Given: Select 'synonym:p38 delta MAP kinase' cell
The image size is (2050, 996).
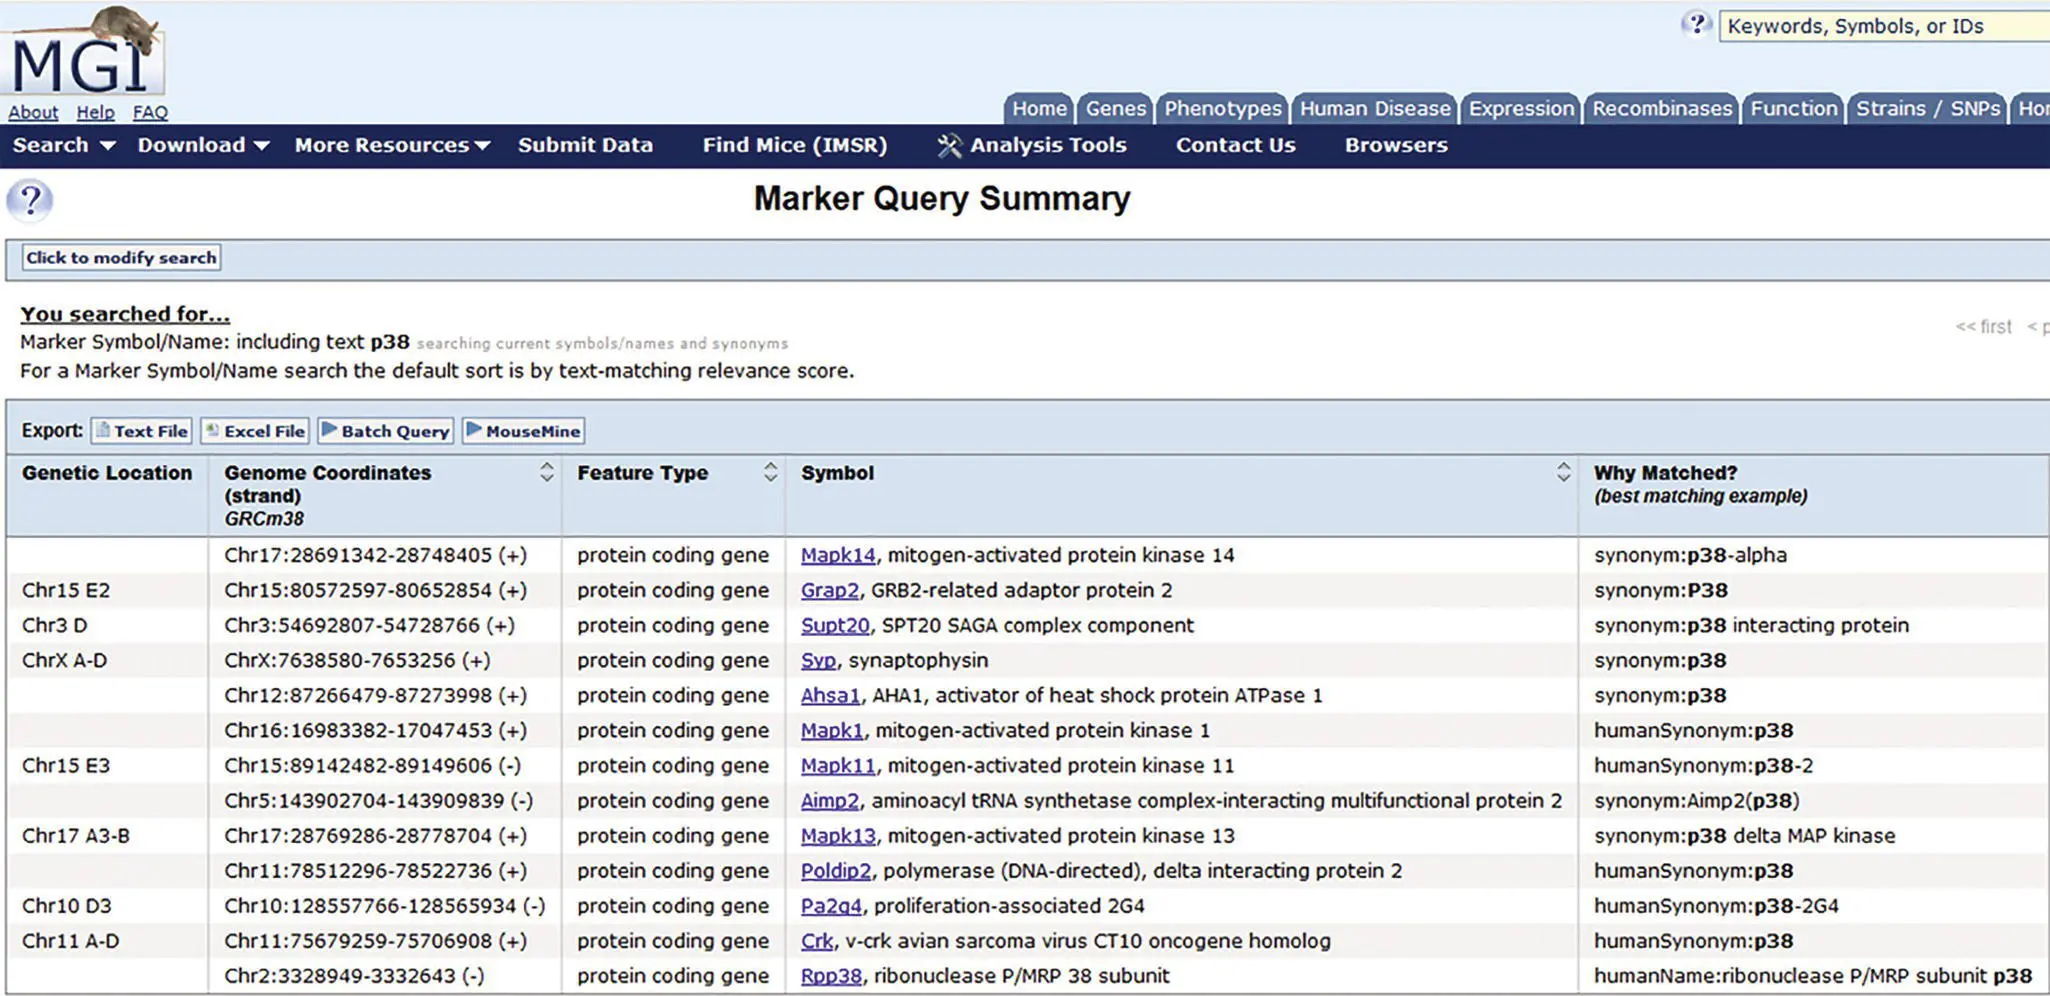Looking at the screenshot, I should tap(1744, 835).
